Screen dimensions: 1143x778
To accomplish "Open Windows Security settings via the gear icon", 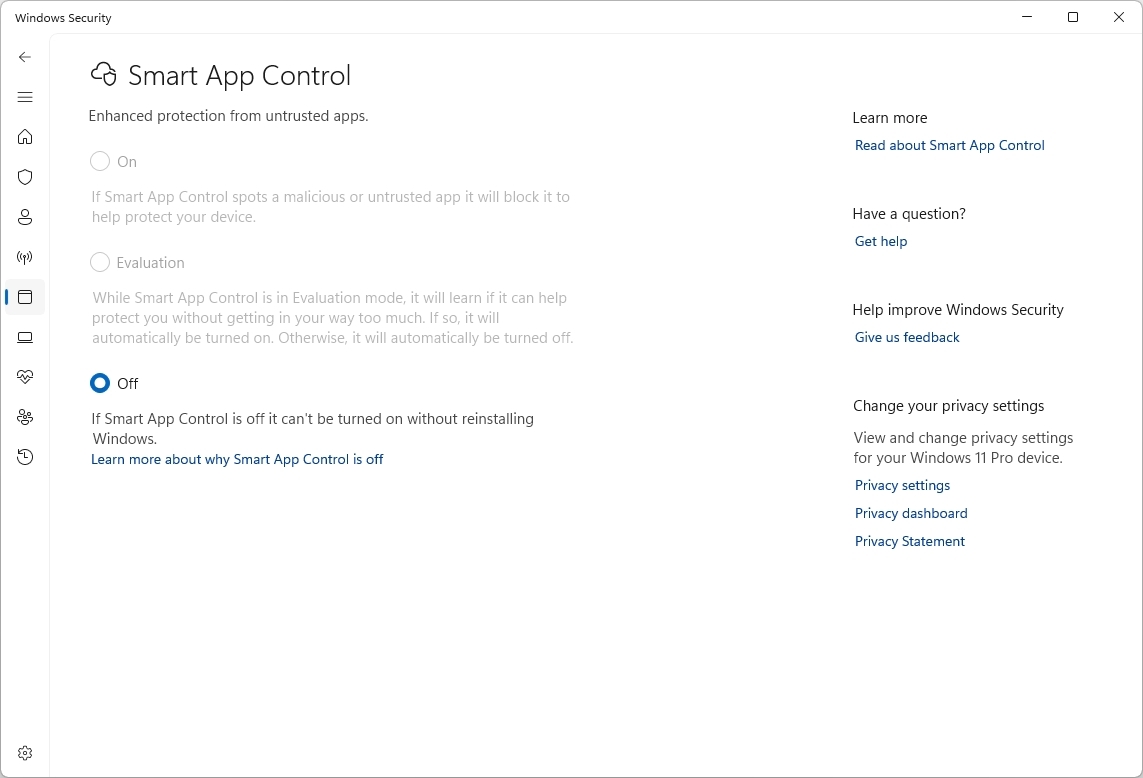I will coord(24,753).
